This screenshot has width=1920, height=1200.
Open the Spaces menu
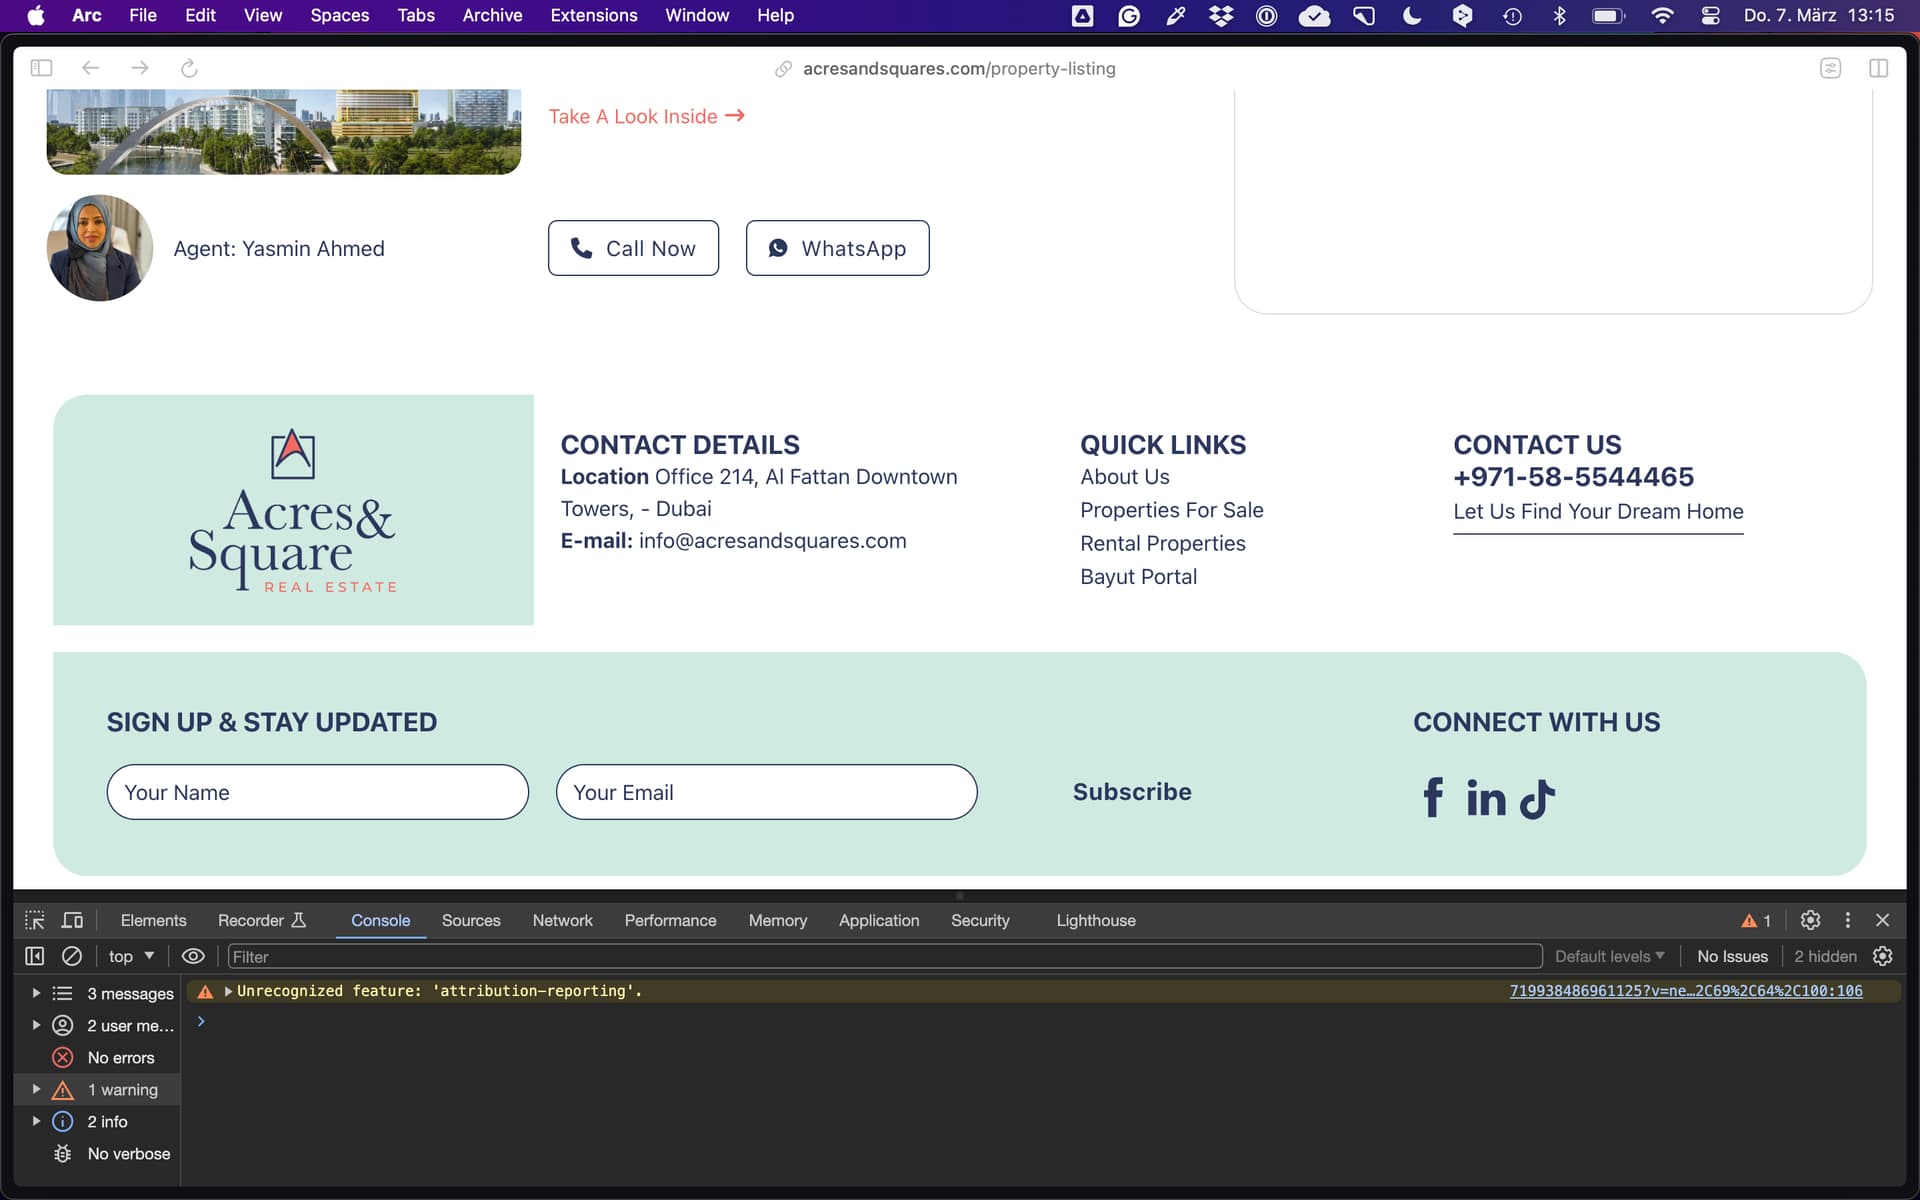pos(339,15)
